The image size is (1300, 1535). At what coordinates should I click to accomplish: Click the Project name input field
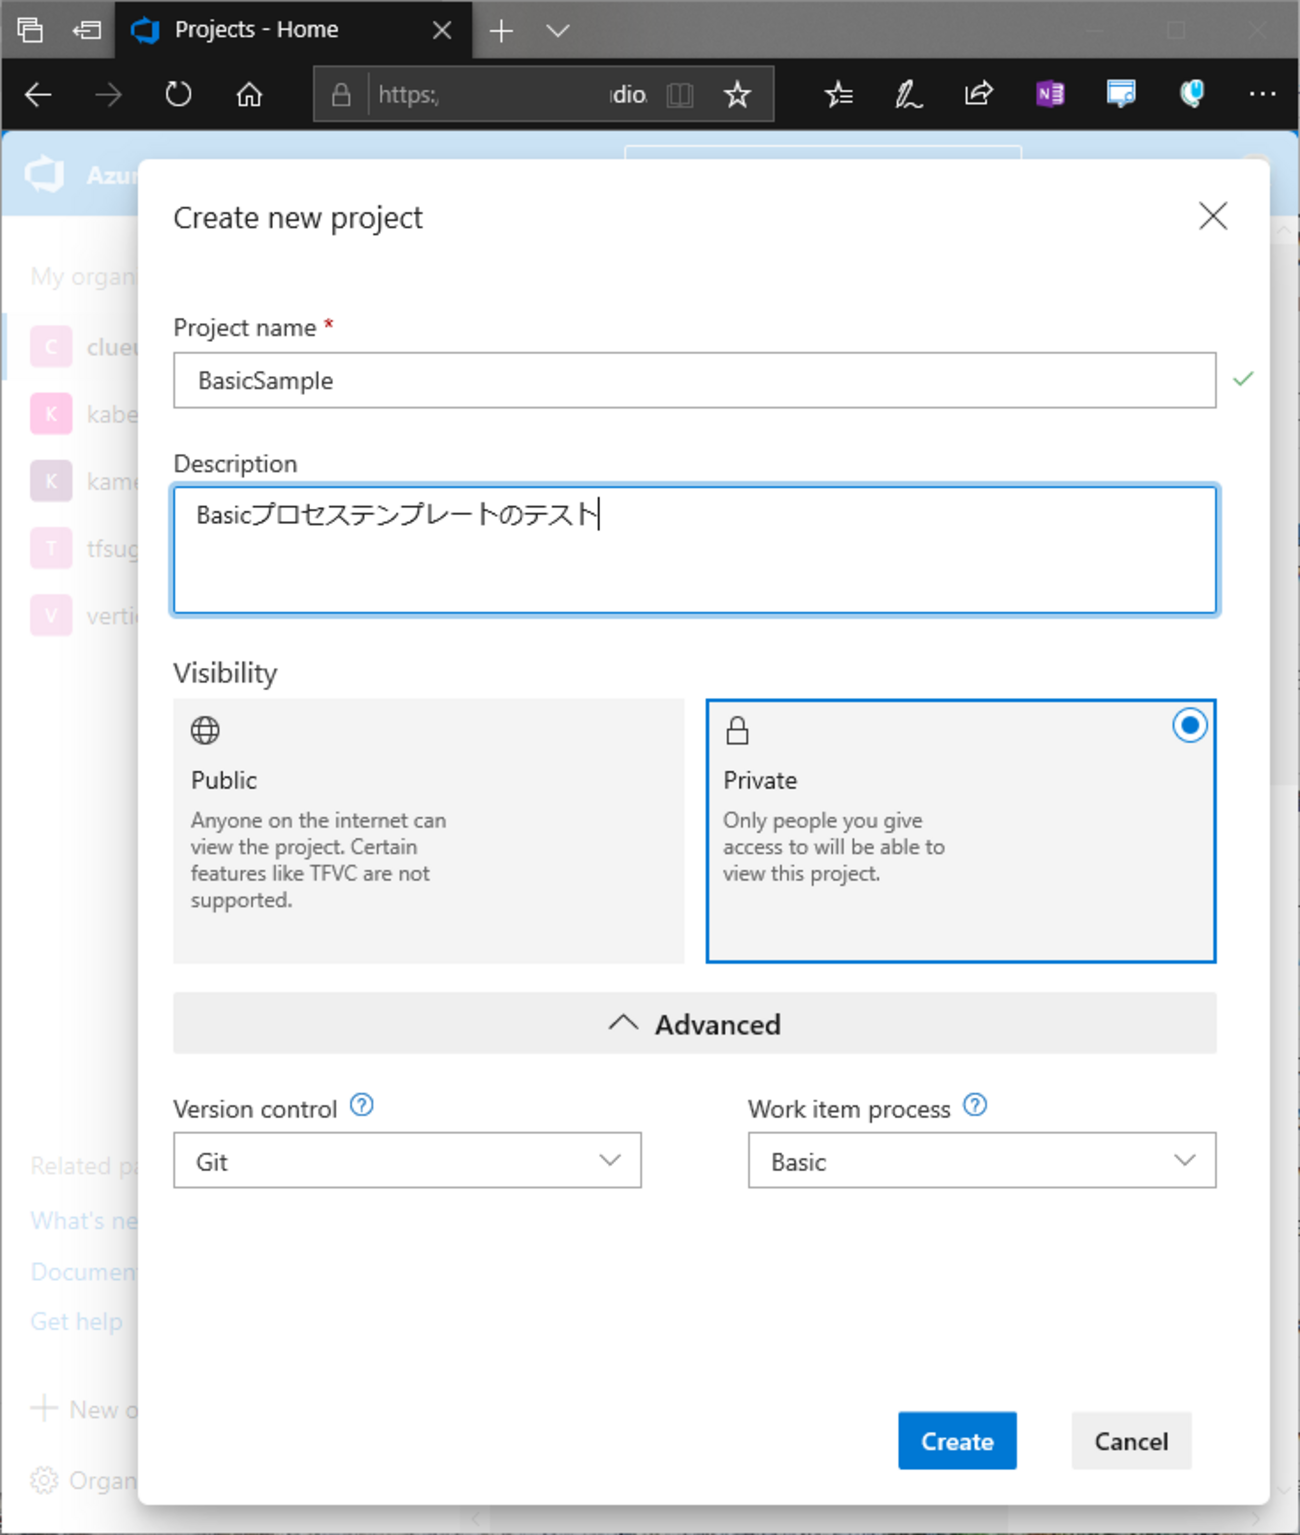694,380
